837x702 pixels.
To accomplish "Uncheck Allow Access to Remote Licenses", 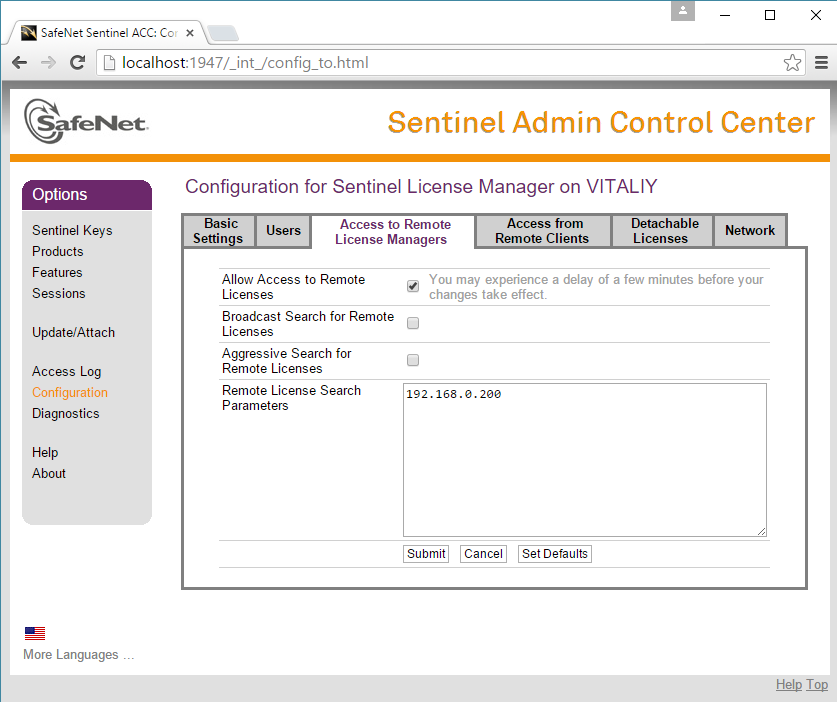I will [x=413, y=286].
